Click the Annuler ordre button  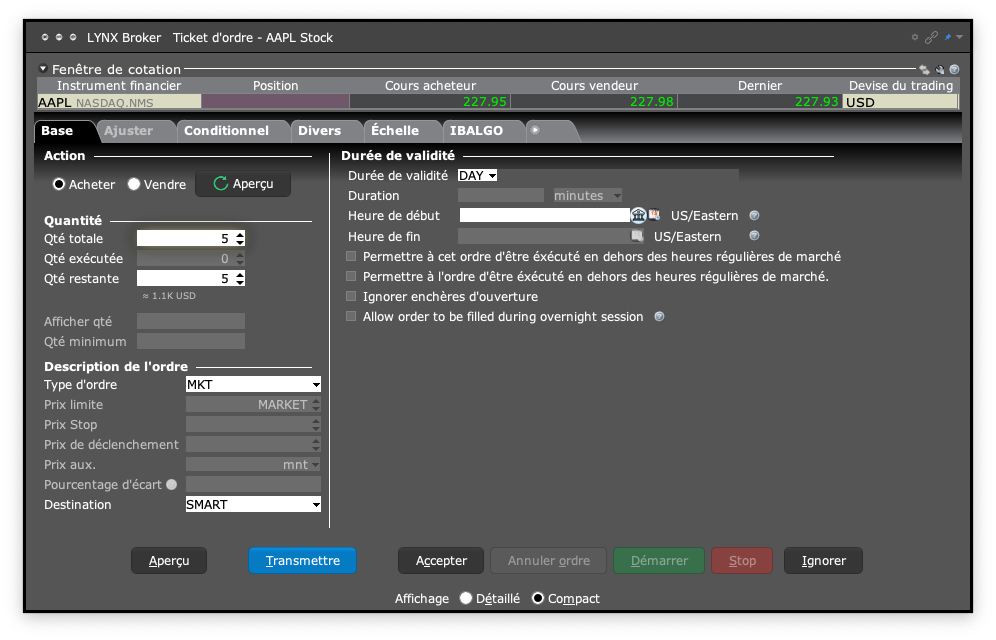tap(549, 561)
